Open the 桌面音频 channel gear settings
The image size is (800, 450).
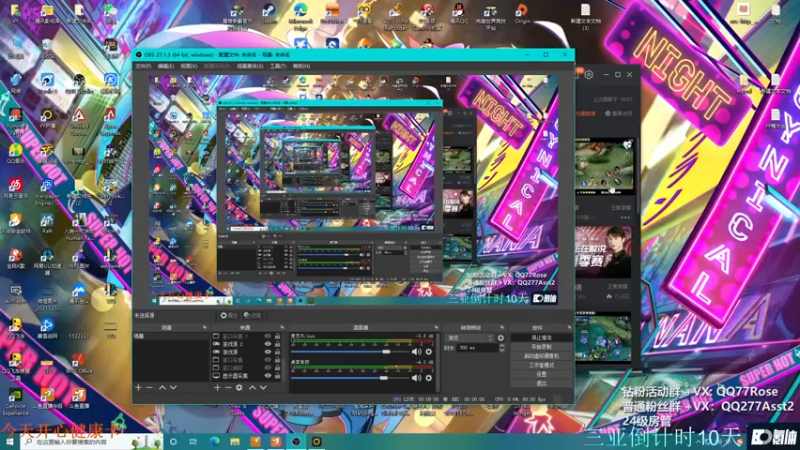pyautogui.click(x=429, y=378)
